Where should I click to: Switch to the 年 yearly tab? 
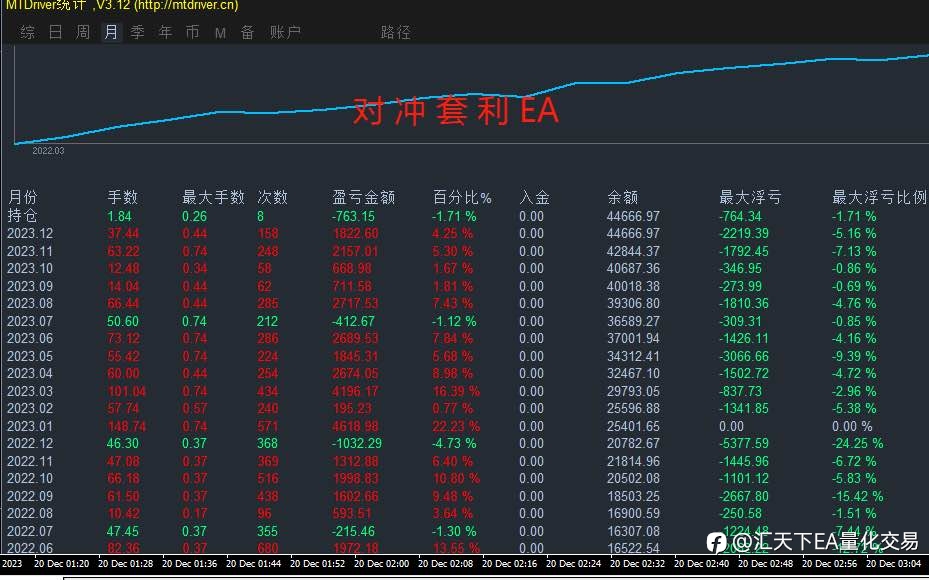165,32
